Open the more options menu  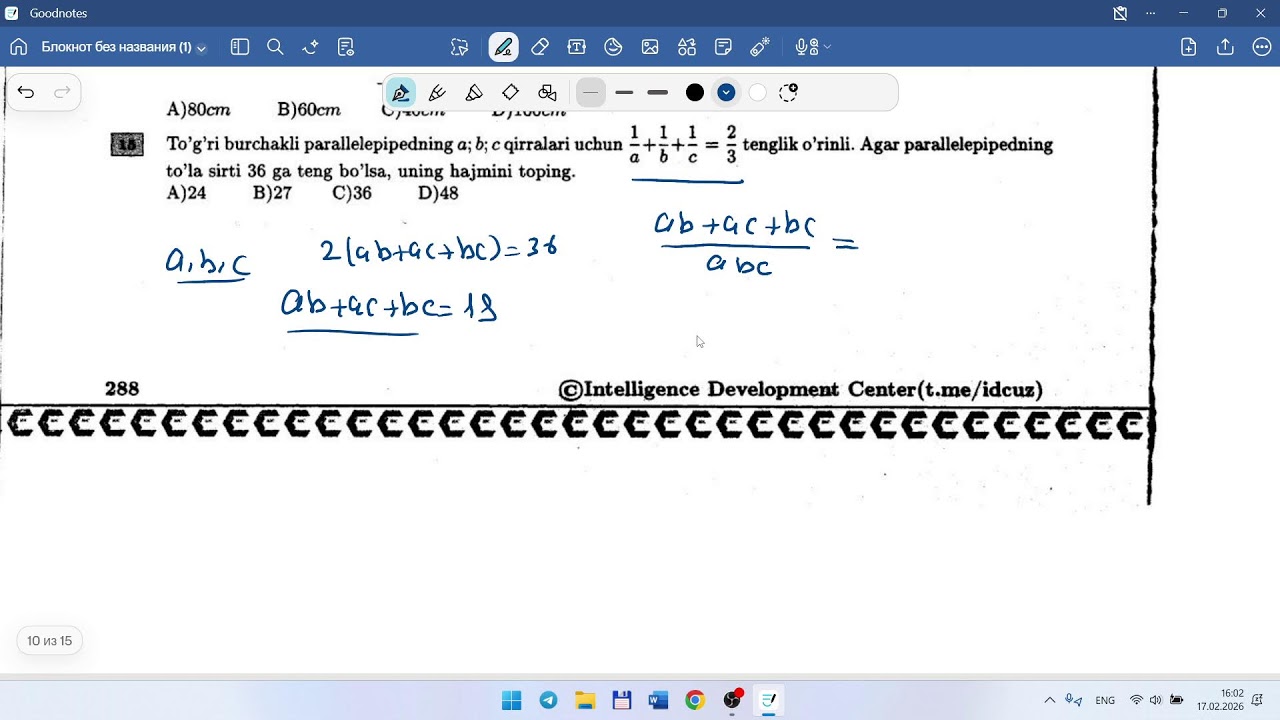click(1261, 47)
